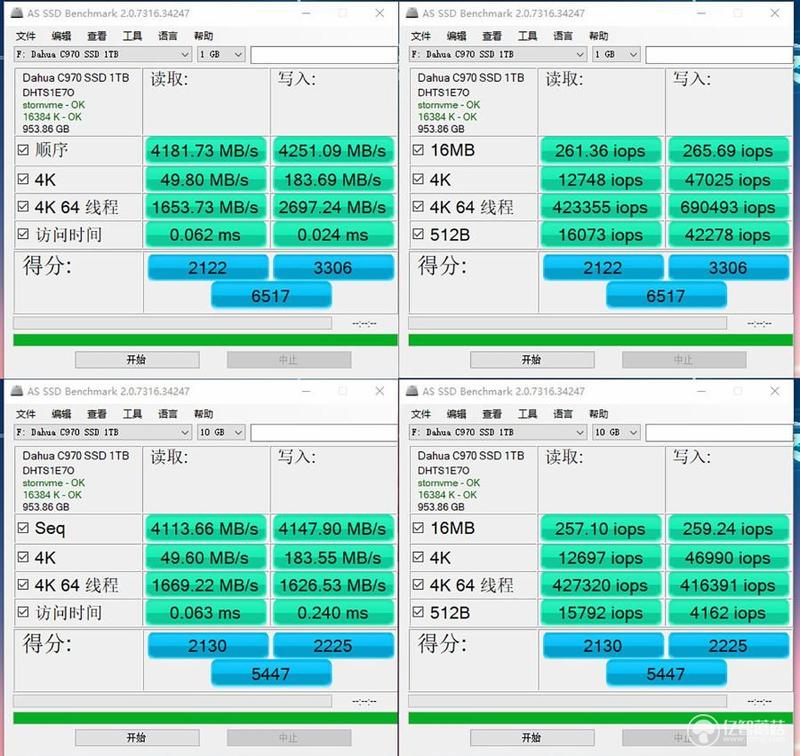Open the 工具 menu in the 10 GB iops window
This screenshot has width=800, height=756.
pyautogui.click(x=527, y=414)
